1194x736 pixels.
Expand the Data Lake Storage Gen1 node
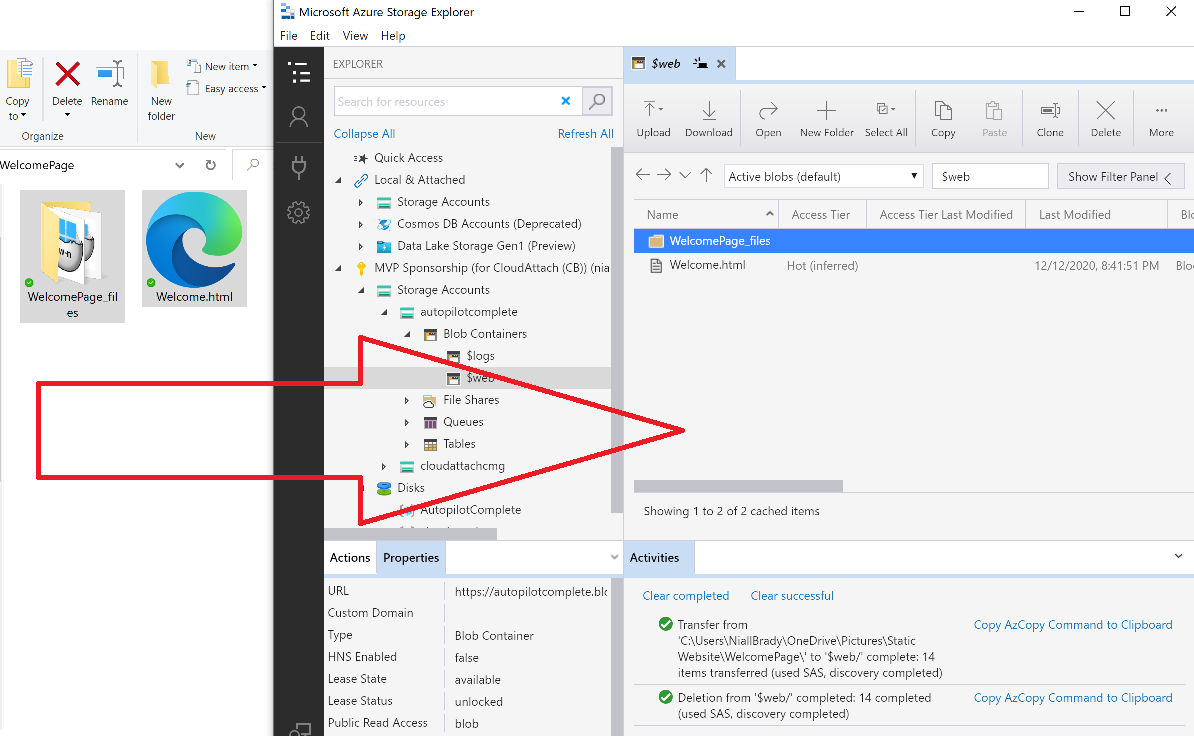pyautogui.click(x=361, y=247)
